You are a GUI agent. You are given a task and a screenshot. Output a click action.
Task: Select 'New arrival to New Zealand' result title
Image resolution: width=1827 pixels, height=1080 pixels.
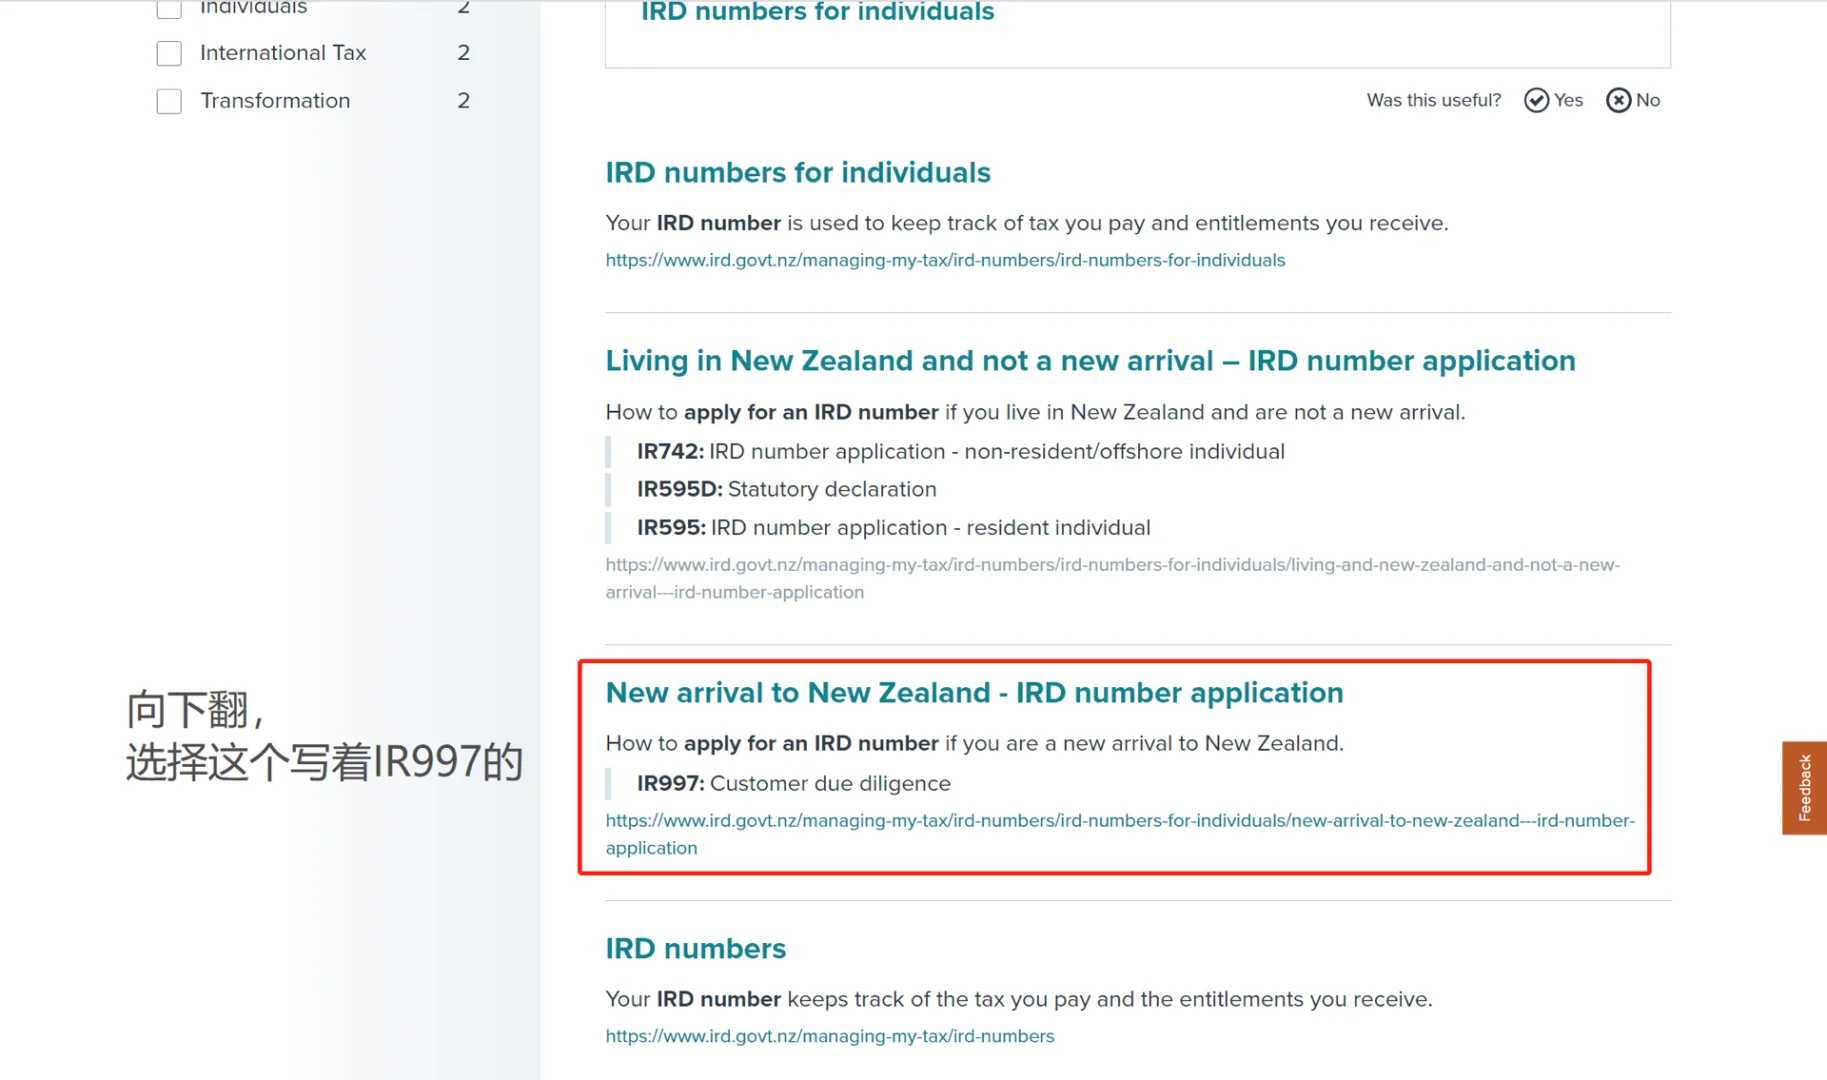click(973, 692)
